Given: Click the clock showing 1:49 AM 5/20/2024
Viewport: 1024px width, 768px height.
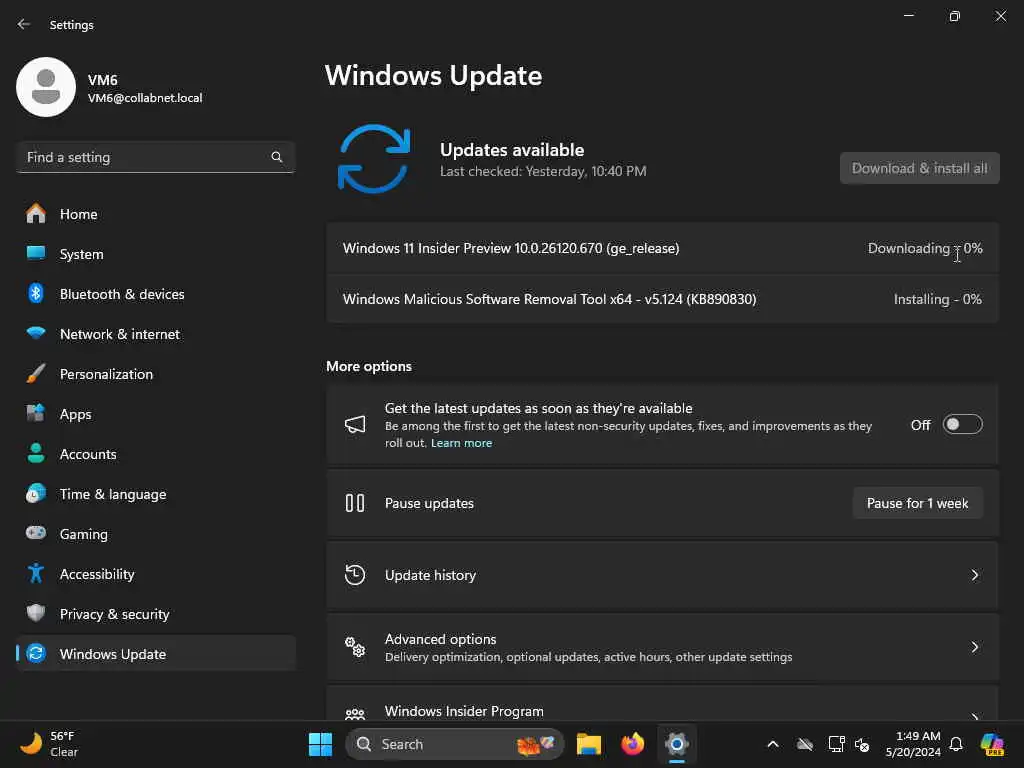Looking at the screenshot, I should click(x=913, y=744).
